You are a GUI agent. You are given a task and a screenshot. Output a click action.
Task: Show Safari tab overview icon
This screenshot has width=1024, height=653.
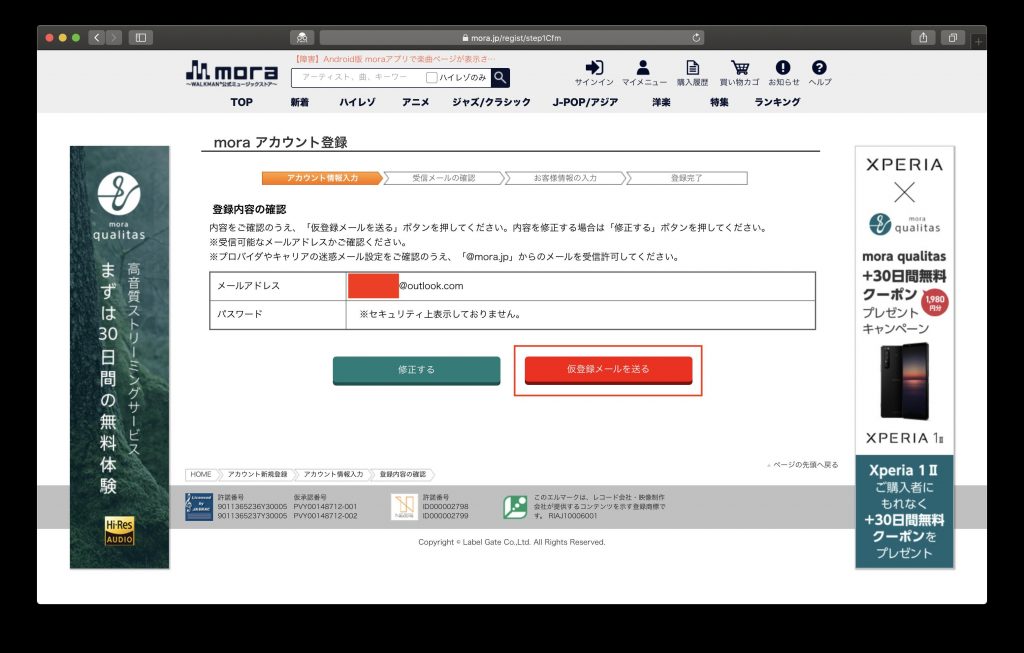pyautogui.click(x=953, y=38)
